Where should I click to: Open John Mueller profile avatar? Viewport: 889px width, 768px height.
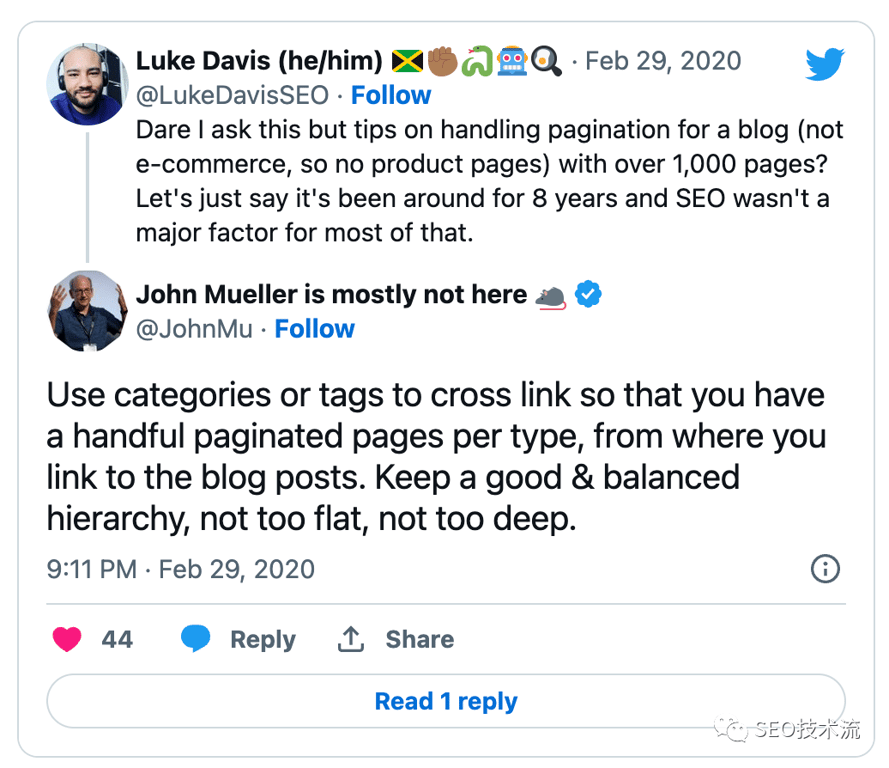[87, 310]
